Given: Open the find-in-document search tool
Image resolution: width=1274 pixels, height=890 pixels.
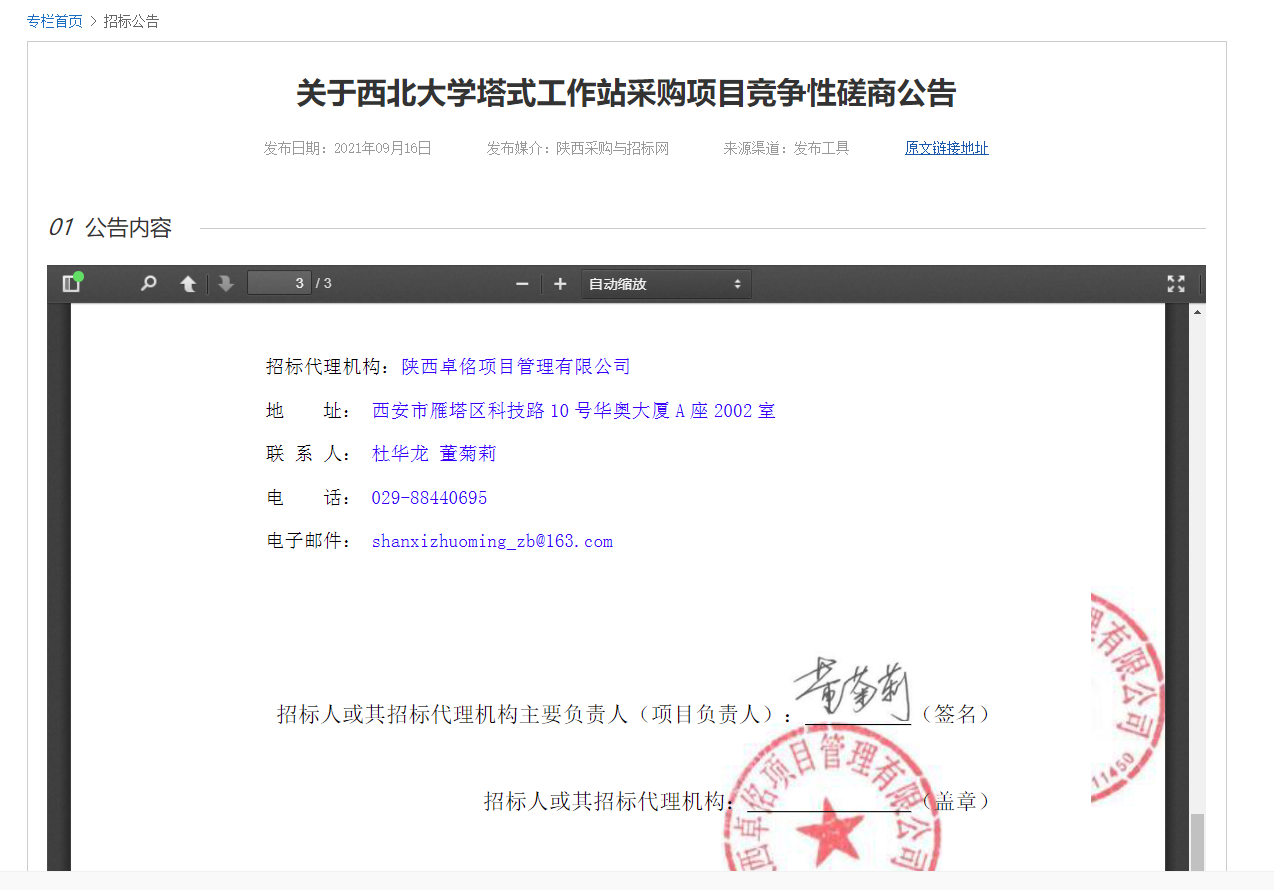Looking at the screenshot, I should pyautogui.click(x=149, y=284).
